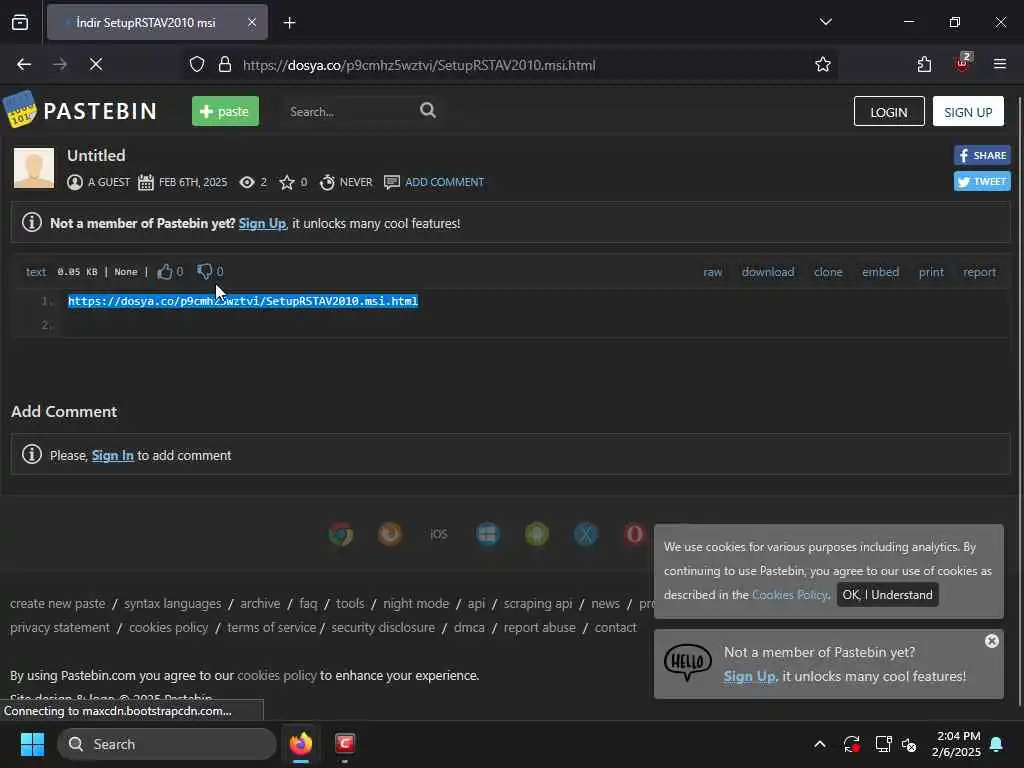Open the Chrome extension icon

[x=341, y=534]
